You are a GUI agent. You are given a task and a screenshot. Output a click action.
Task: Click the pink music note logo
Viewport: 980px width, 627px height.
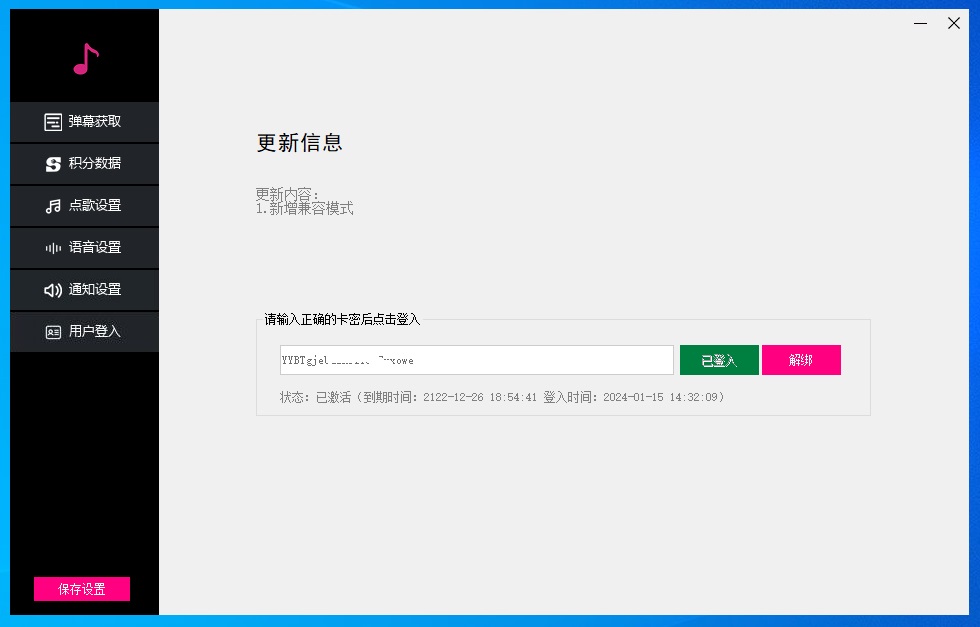(86, 59)
